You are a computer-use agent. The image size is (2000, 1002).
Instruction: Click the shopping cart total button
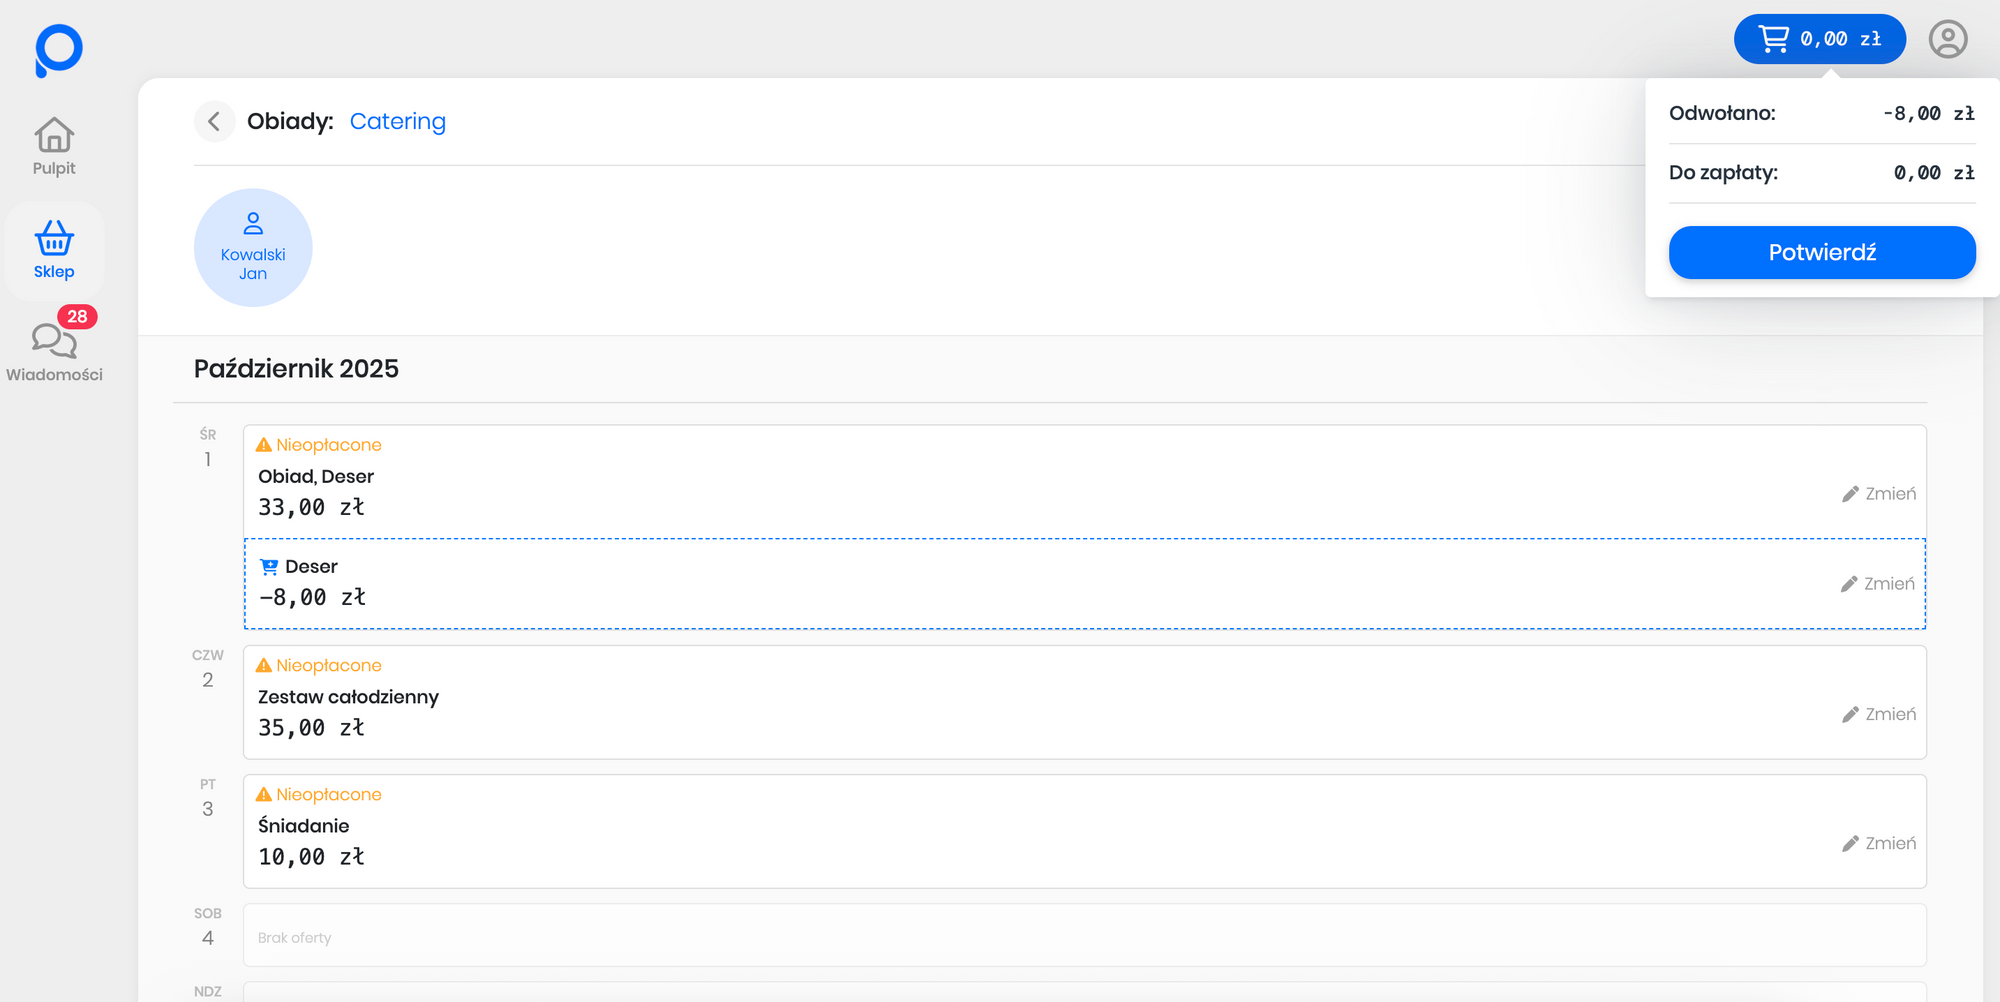point(1819,40)
